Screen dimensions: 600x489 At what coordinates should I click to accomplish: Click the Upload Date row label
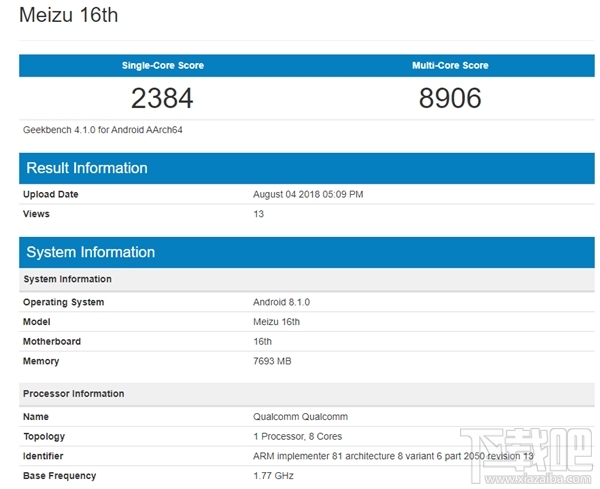coord(51,195)
